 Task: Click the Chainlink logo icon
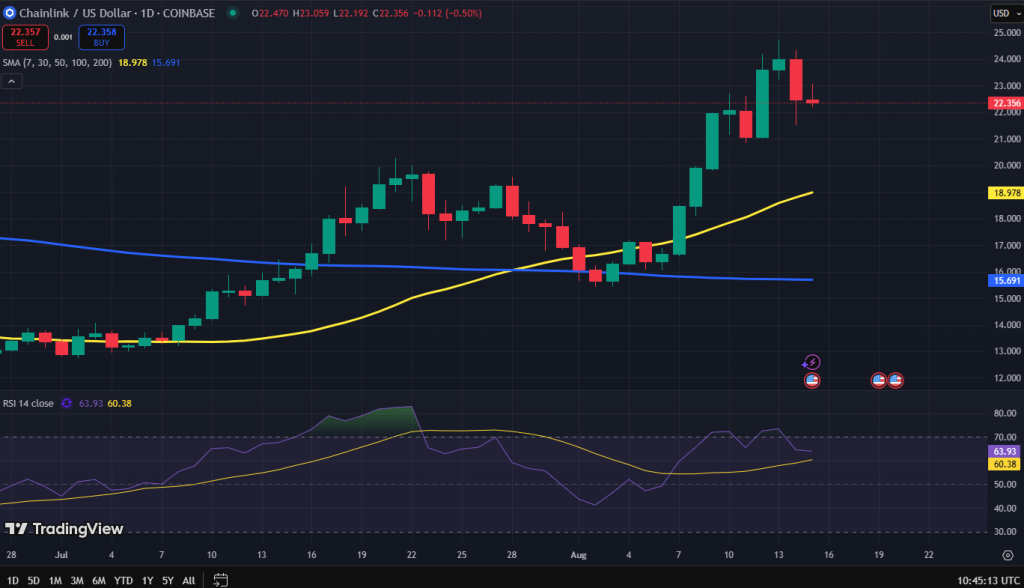coord(9,13)
